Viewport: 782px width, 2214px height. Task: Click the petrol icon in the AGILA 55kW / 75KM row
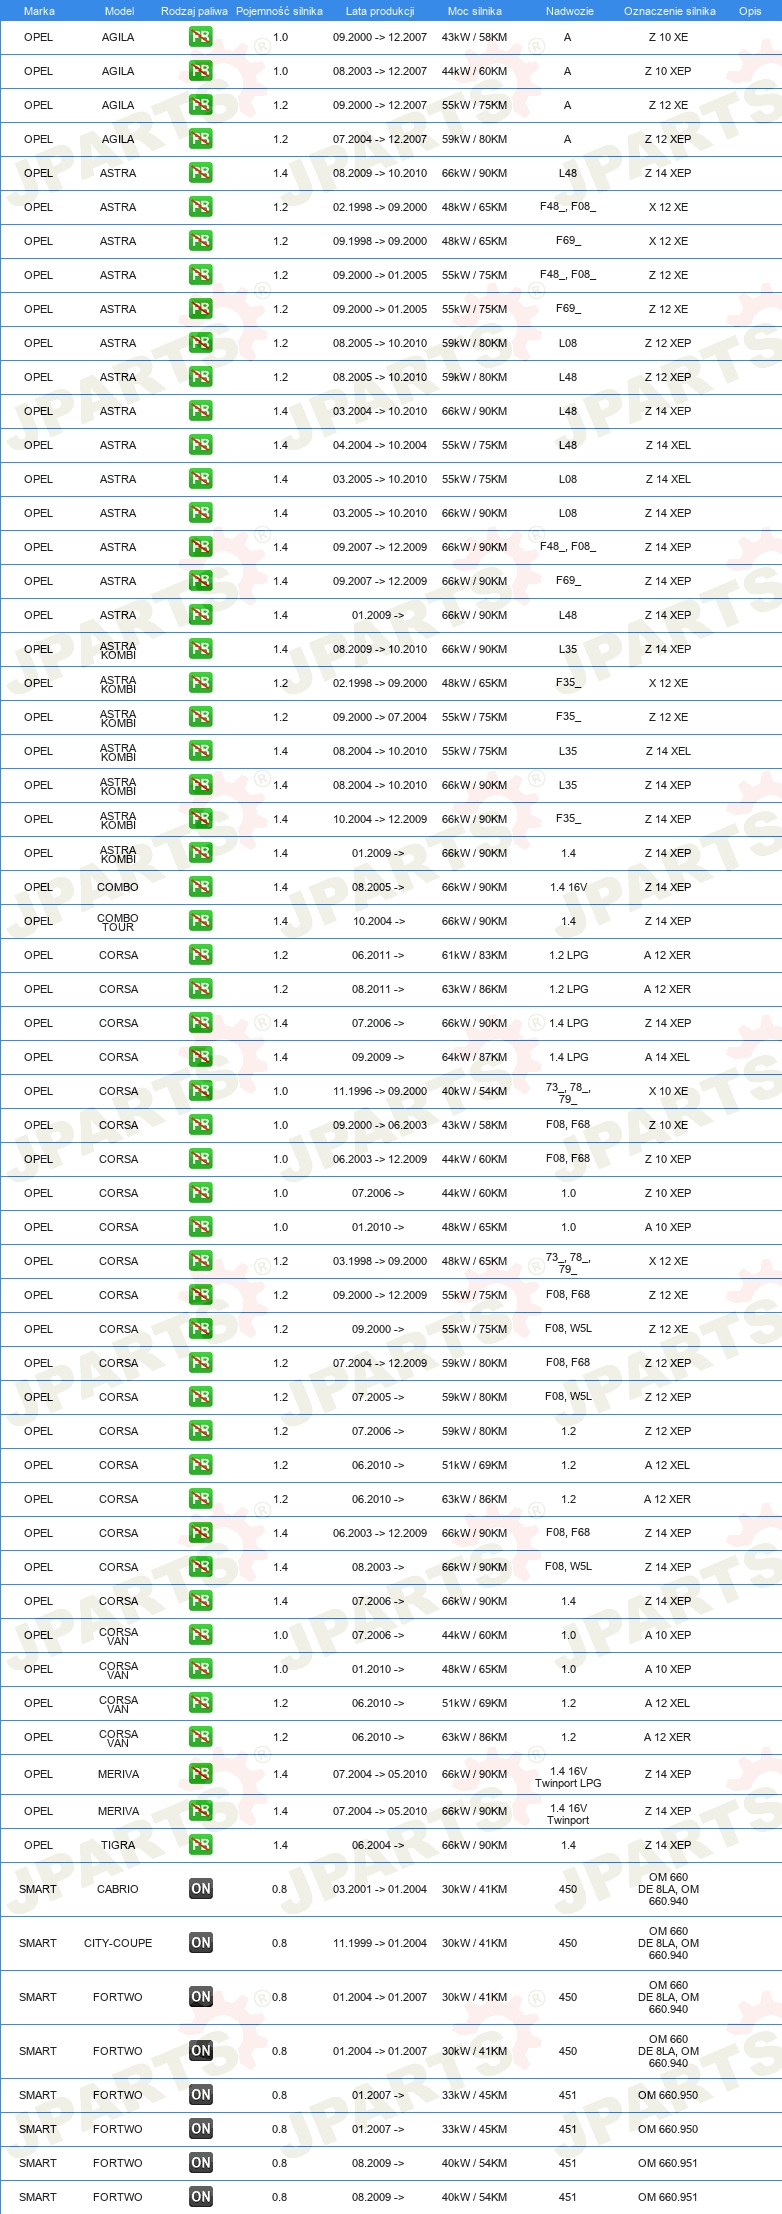tap(200, 105)
